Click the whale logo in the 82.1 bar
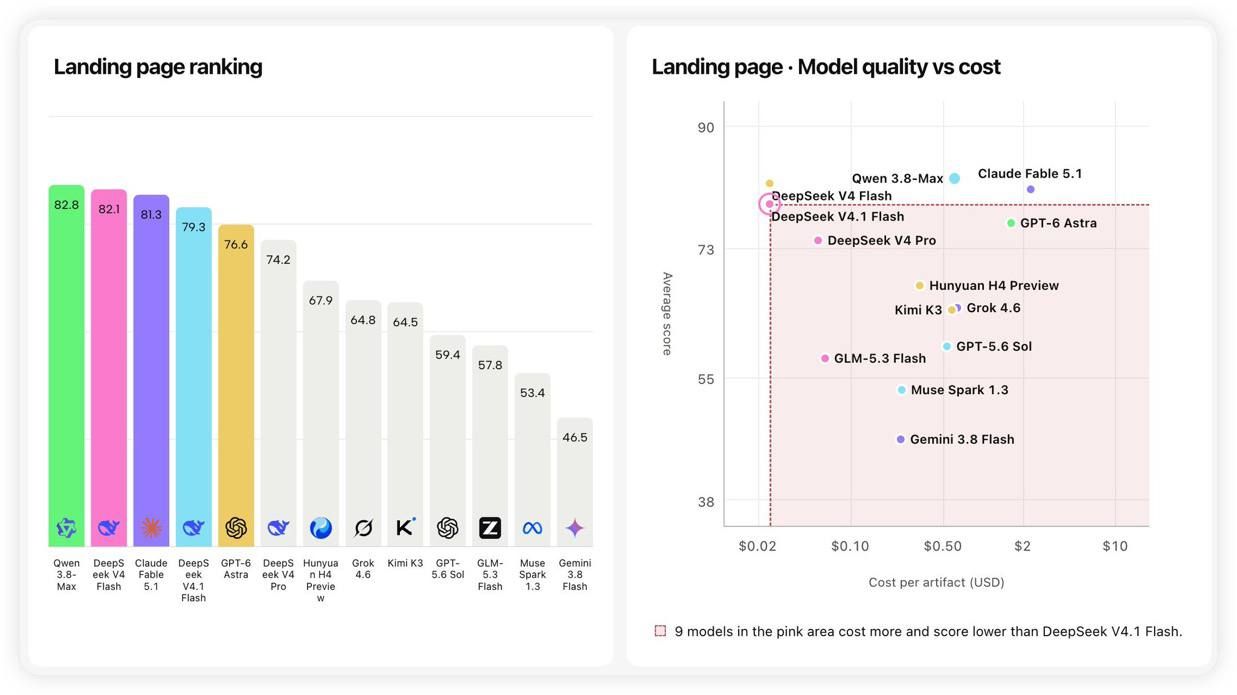 point(108,528)
